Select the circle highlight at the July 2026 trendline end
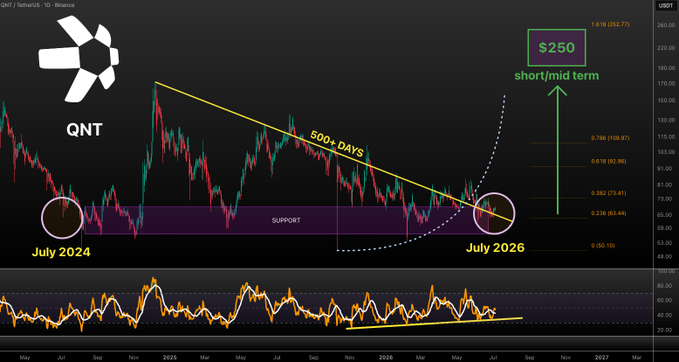Image resolution: width=679 pixels, height=362 pixels. click(x=494, y=213)
